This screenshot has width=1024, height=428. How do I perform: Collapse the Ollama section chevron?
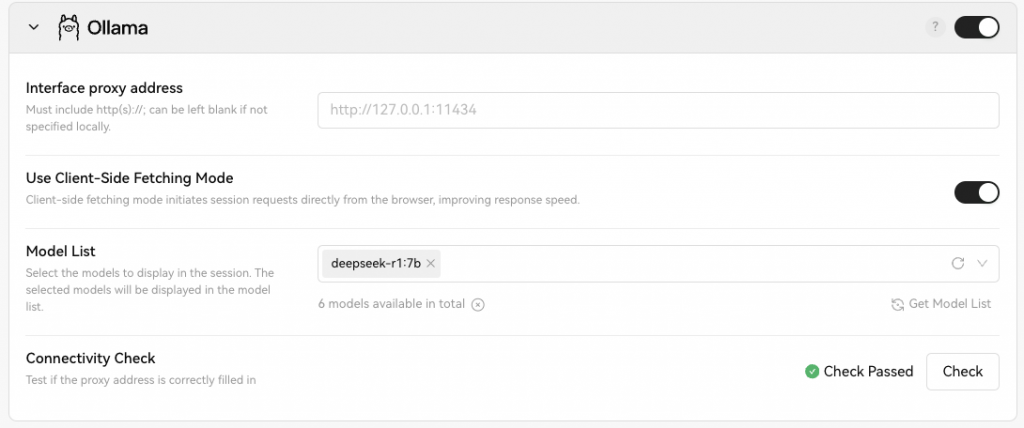pyautogui.click(x=34, y=28)
